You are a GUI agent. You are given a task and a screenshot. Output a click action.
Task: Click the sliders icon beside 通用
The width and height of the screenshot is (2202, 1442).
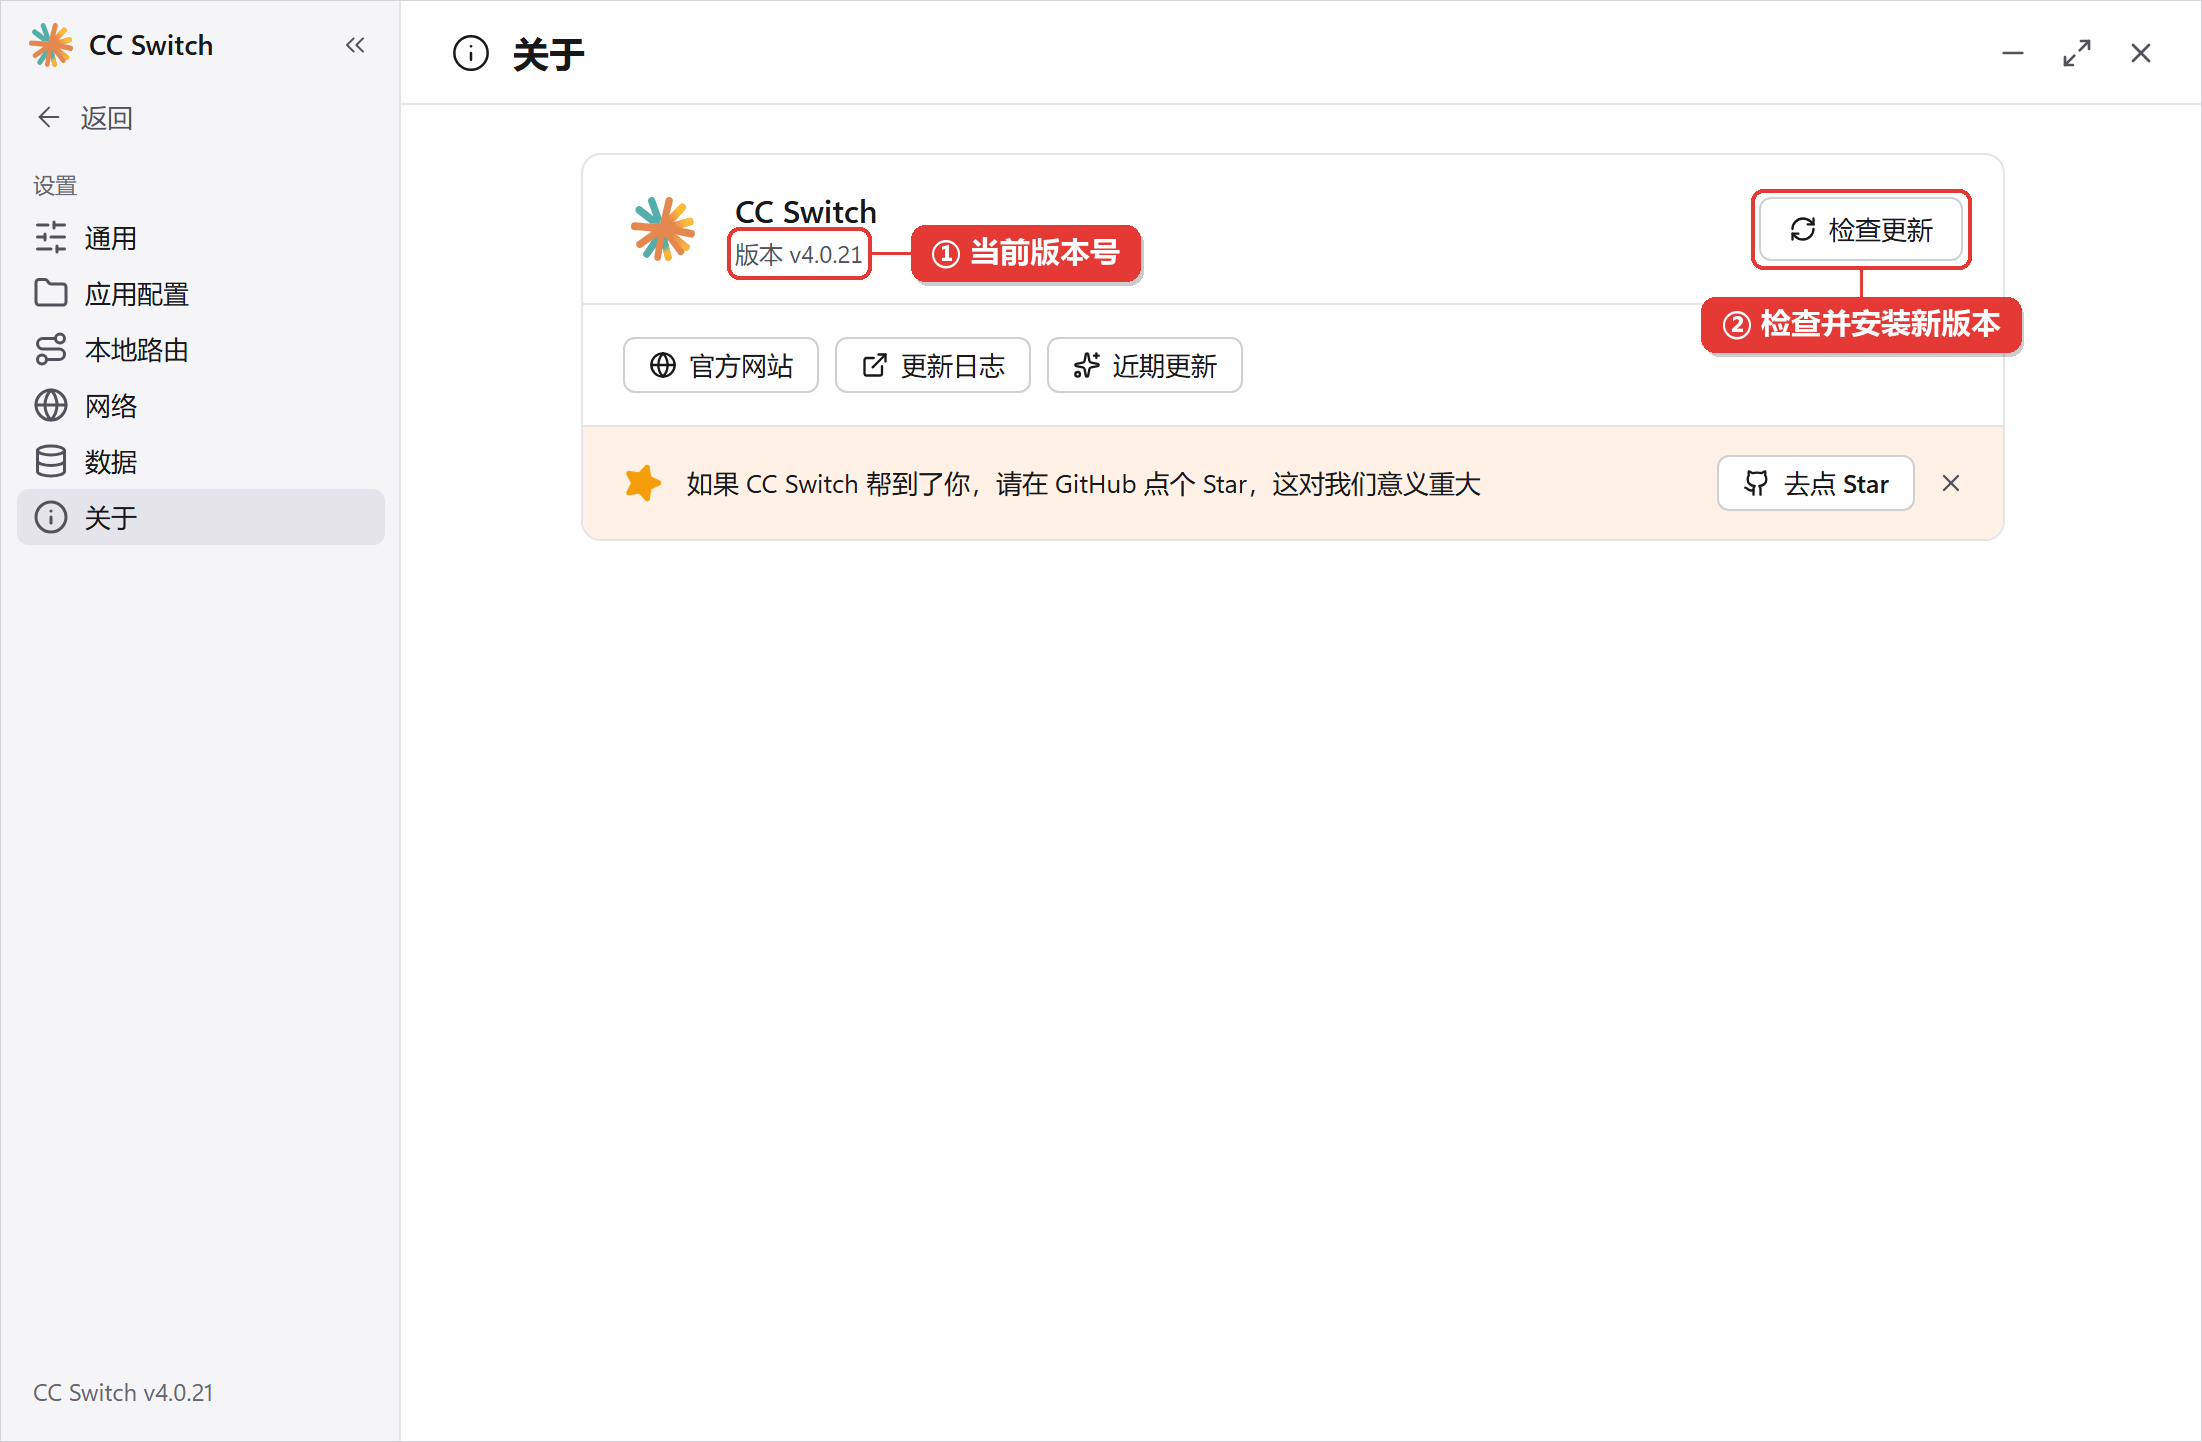pos(51,238)
